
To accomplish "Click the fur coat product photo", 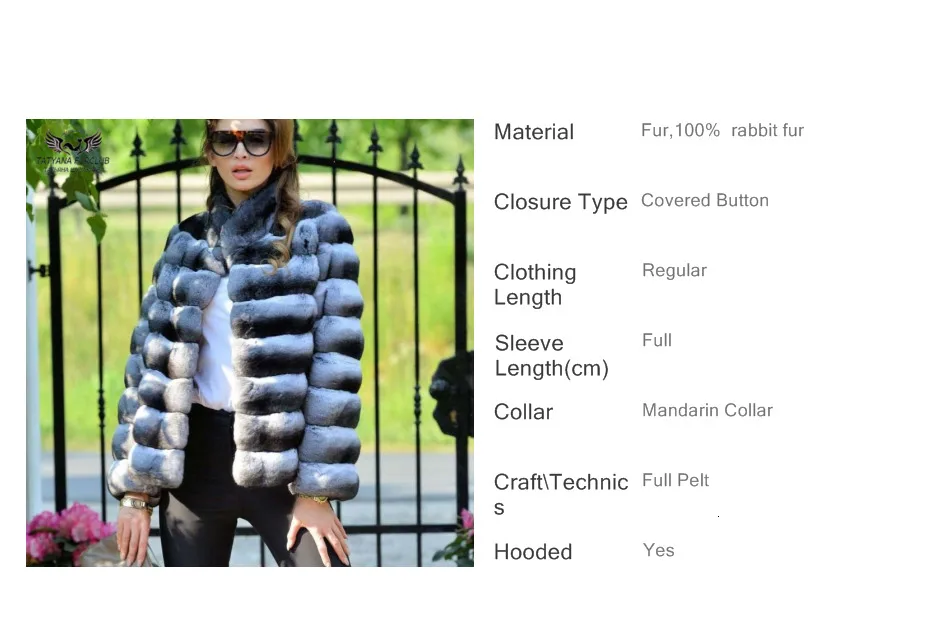I will (x=250, y=343).
